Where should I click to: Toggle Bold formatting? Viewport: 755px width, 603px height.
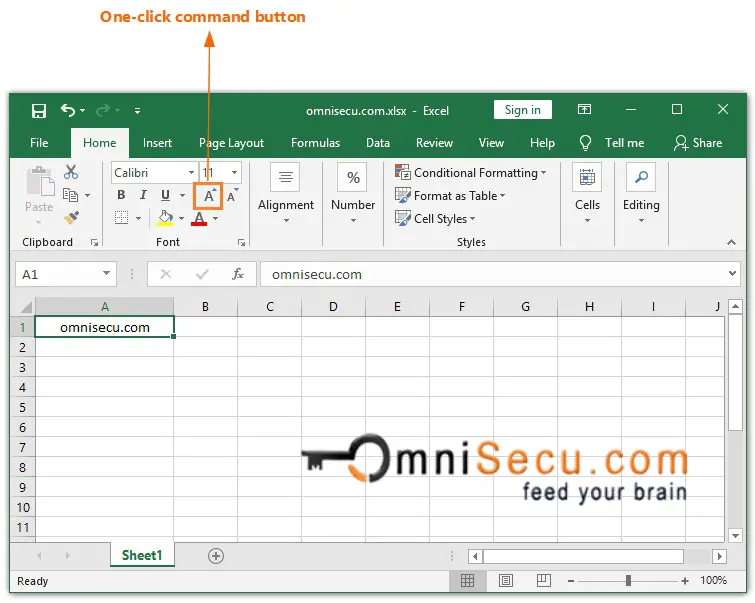point(121,195)
